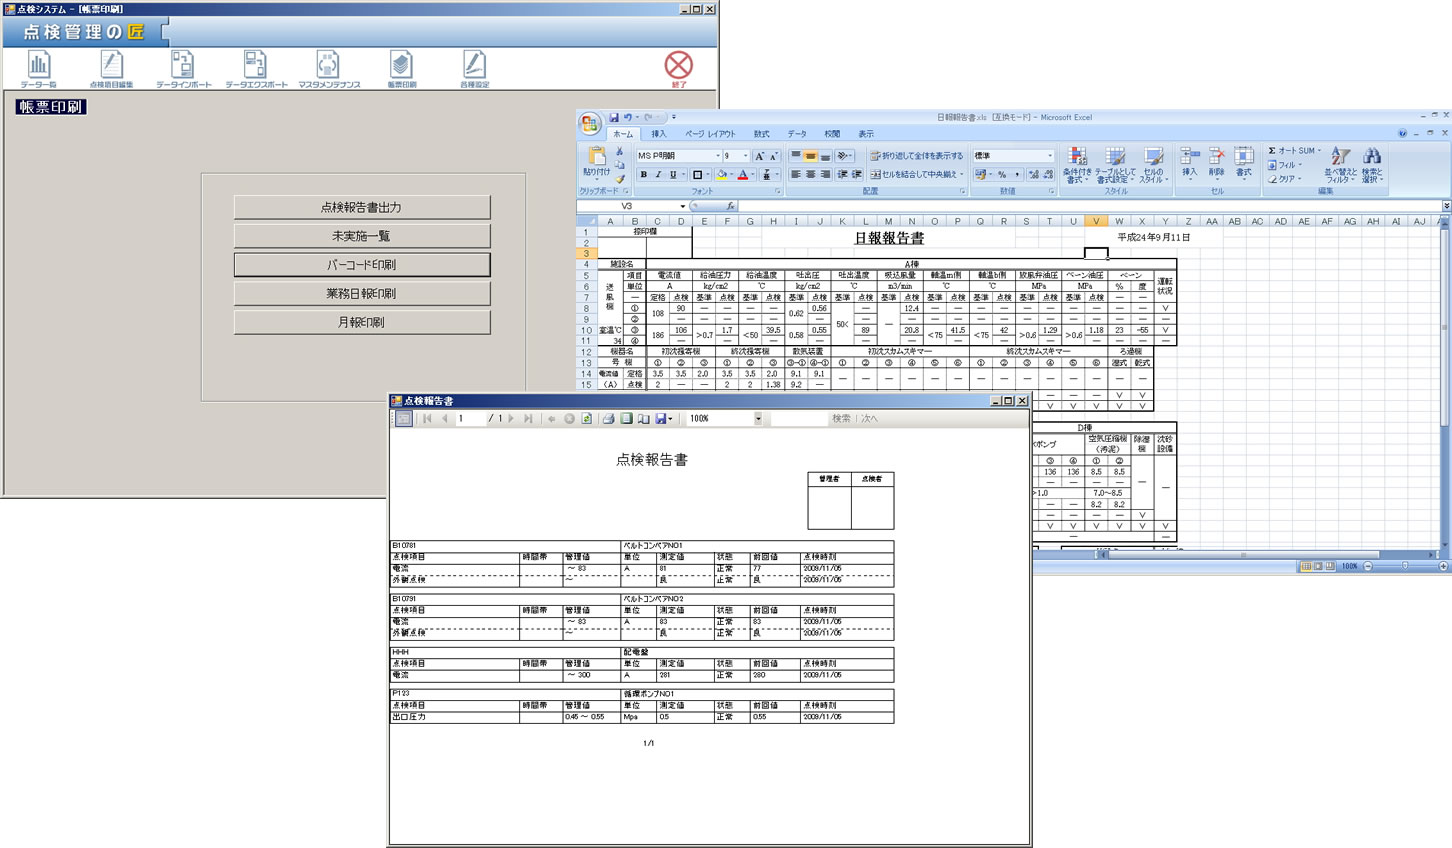The image size is (1452, 848).
Task: Open the データ ribbon tab in Excel
Action: (x=796, y=134)
